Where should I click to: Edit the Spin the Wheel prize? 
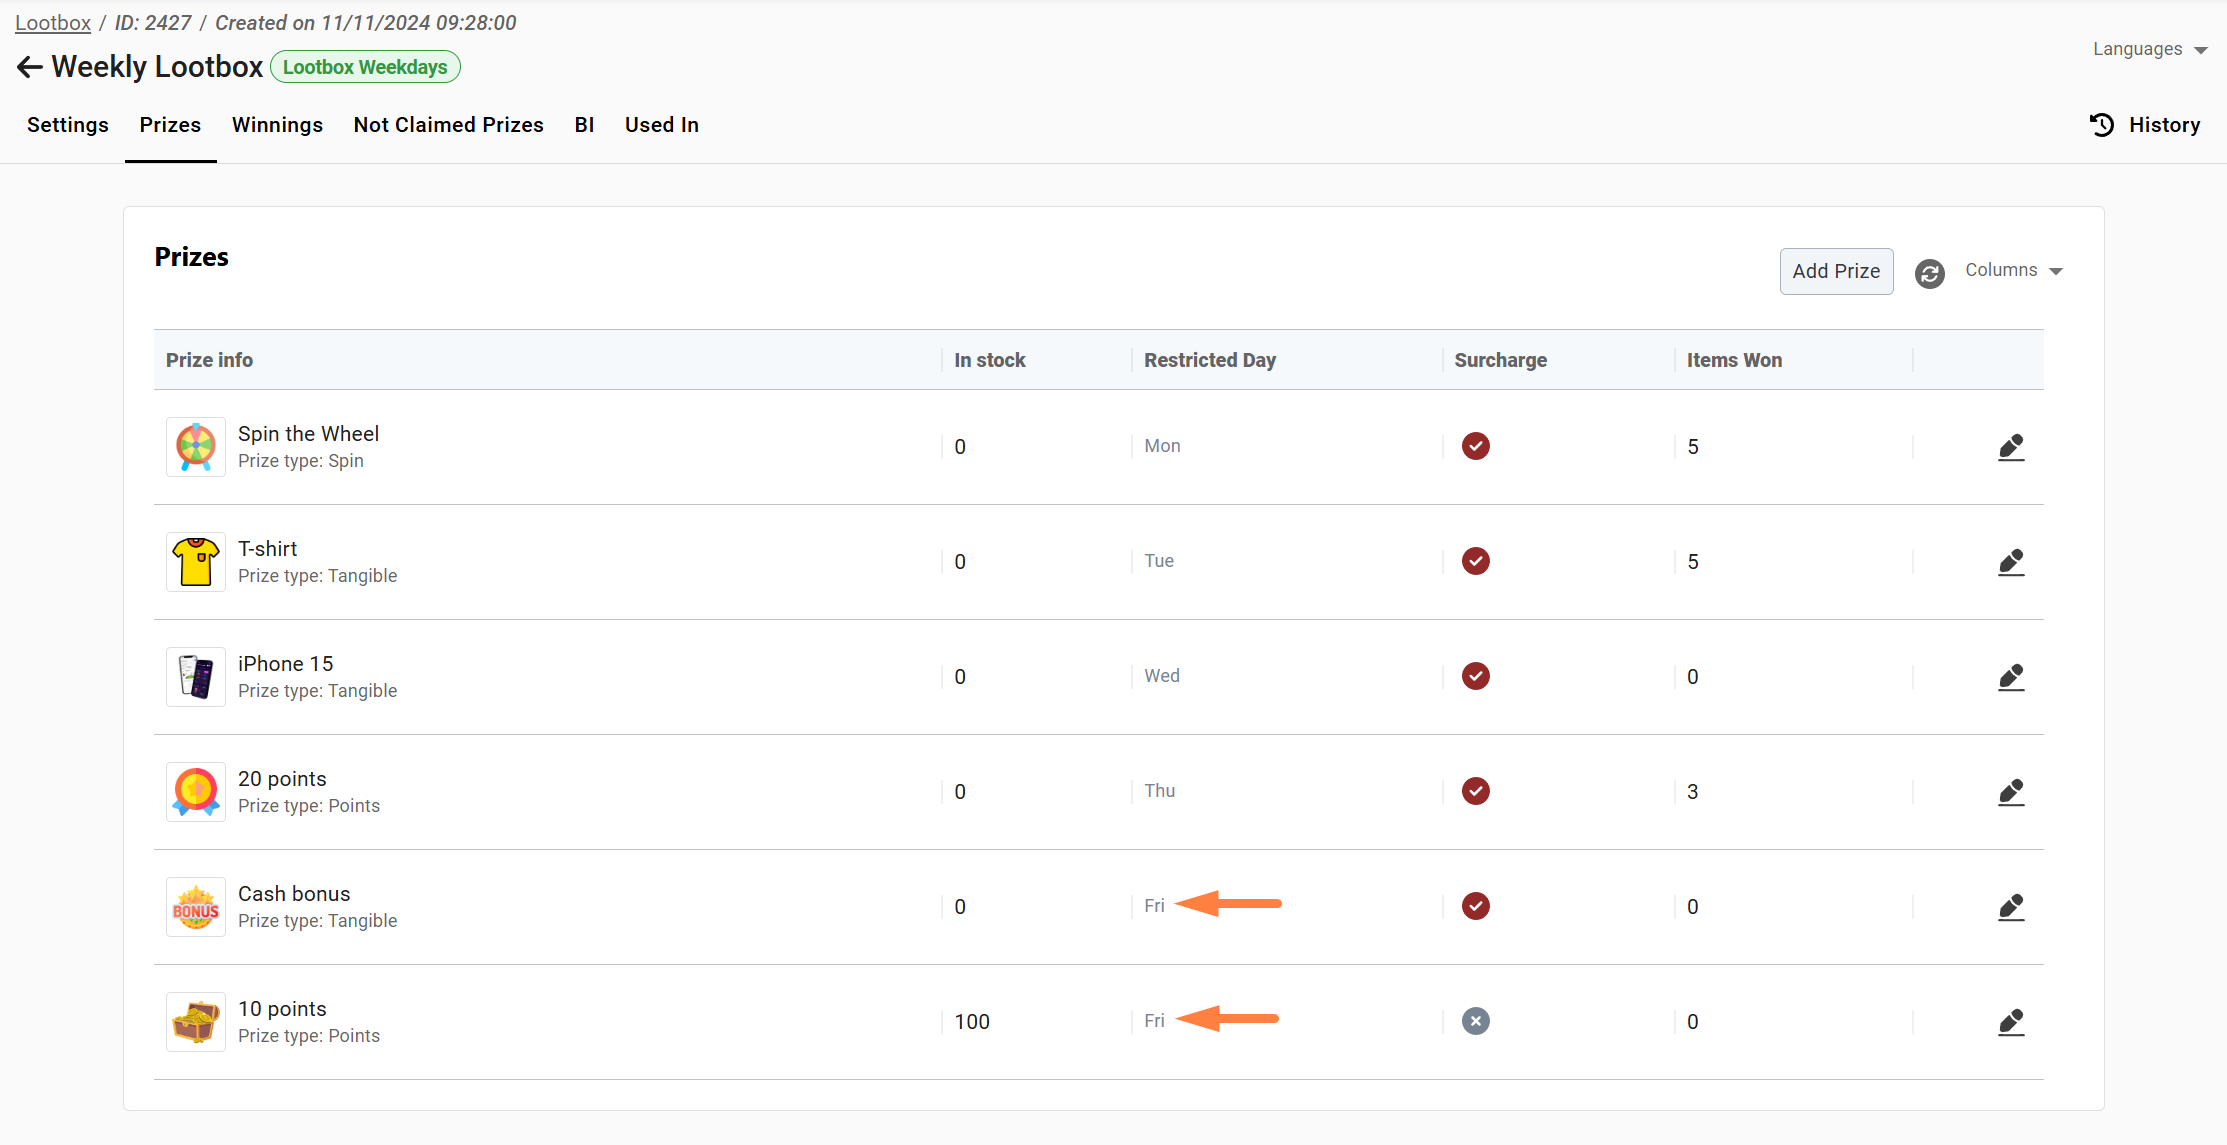[2011, 447]
